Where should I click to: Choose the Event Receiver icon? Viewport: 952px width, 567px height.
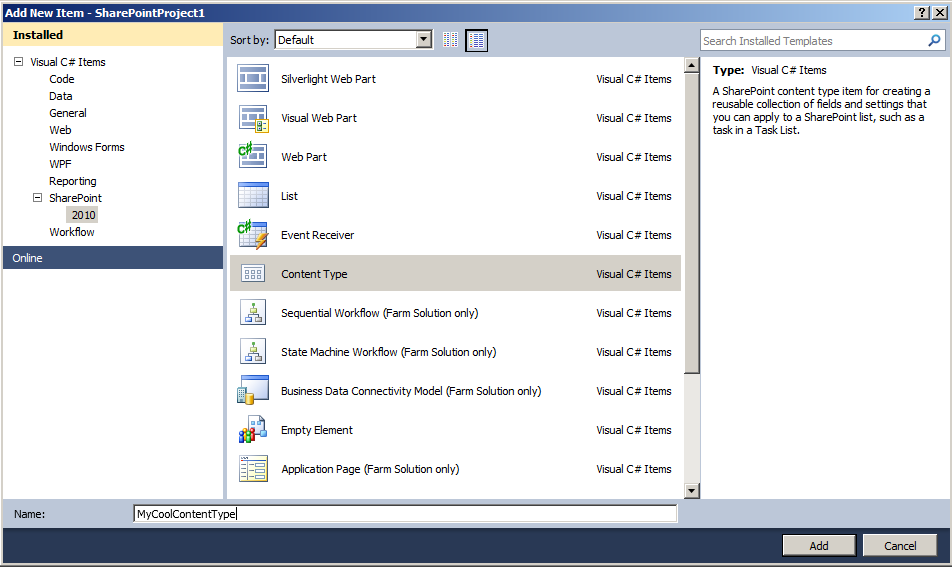253,235
